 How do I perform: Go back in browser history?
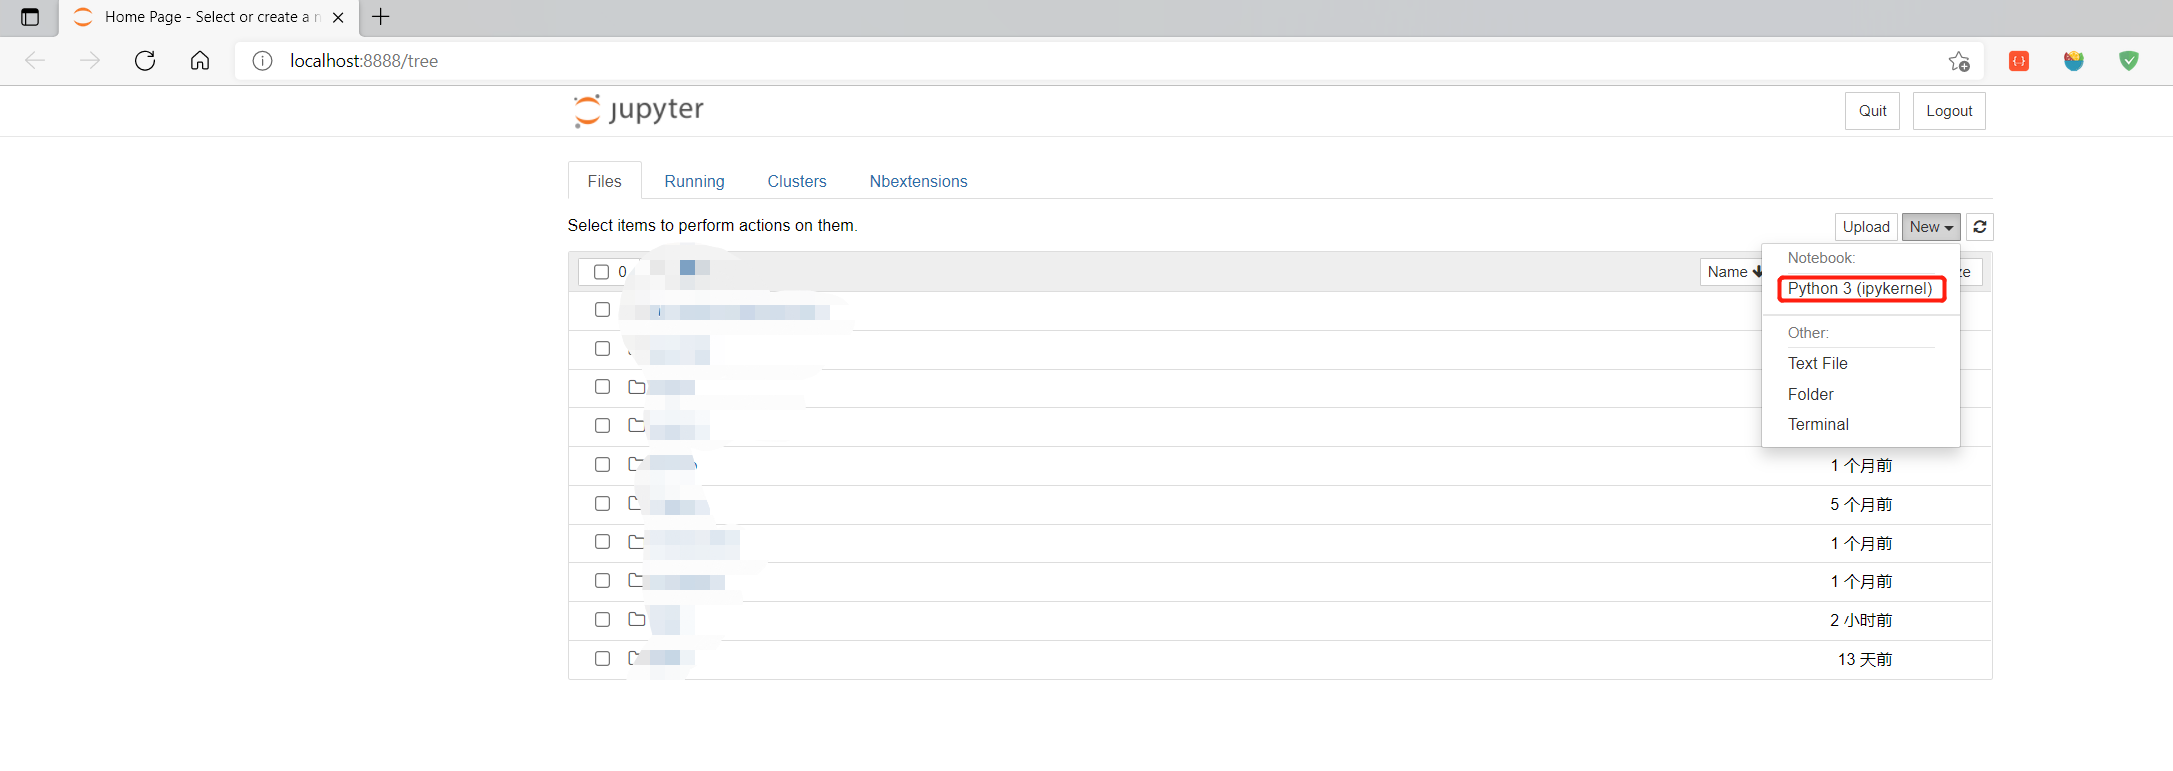35,61
